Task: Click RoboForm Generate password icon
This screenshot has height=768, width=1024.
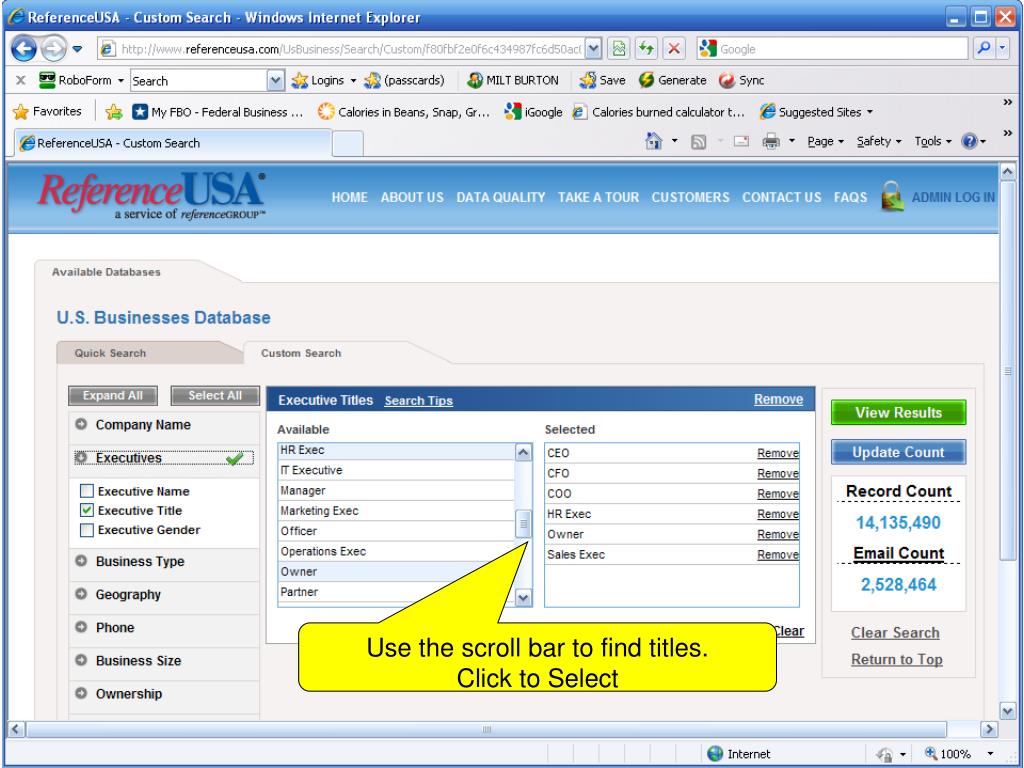Action: (647, 80)
